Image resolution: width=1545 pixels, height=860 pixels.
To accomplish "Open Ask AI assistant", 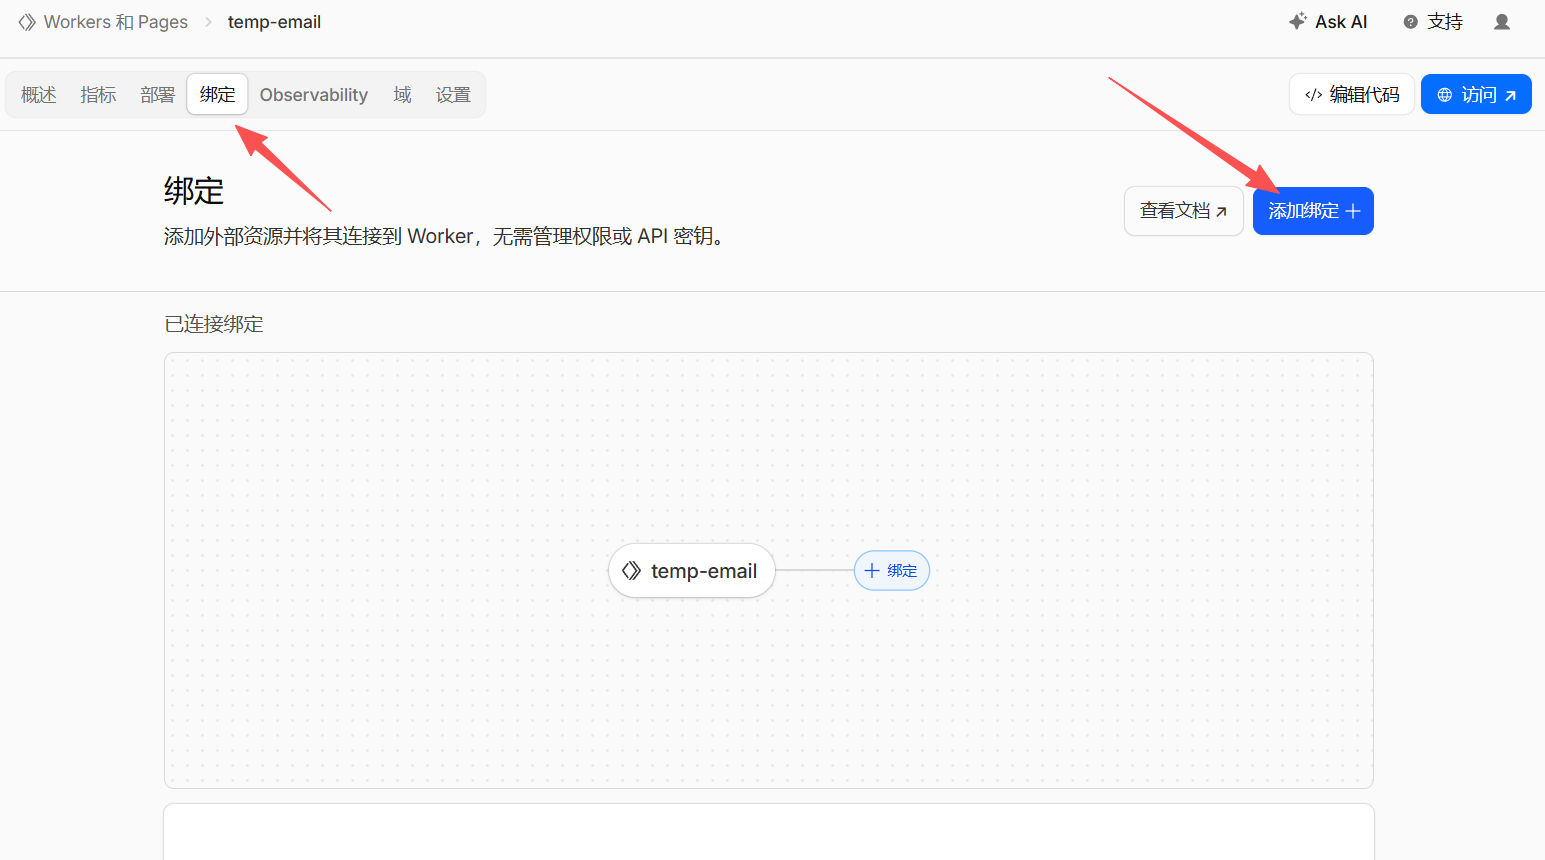I will click(x=1328, y=22).
